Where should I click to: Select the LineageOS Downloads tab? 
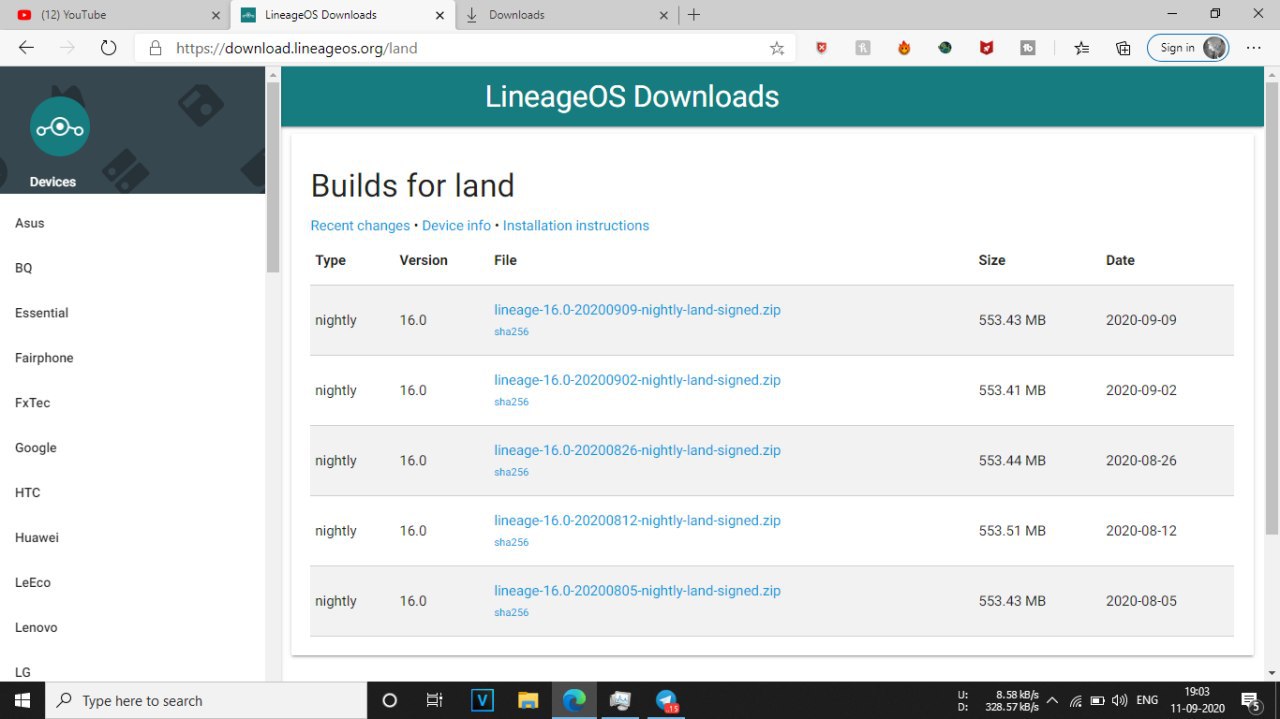coord(342,15)
